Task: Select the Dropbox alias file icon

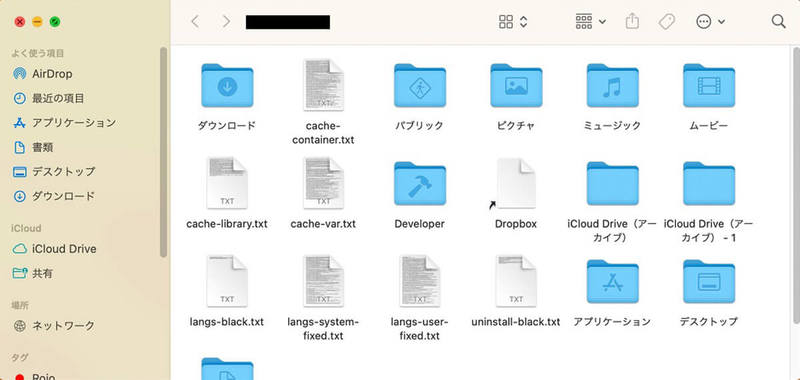Action: pyautogui.click(x=515, y=183)
